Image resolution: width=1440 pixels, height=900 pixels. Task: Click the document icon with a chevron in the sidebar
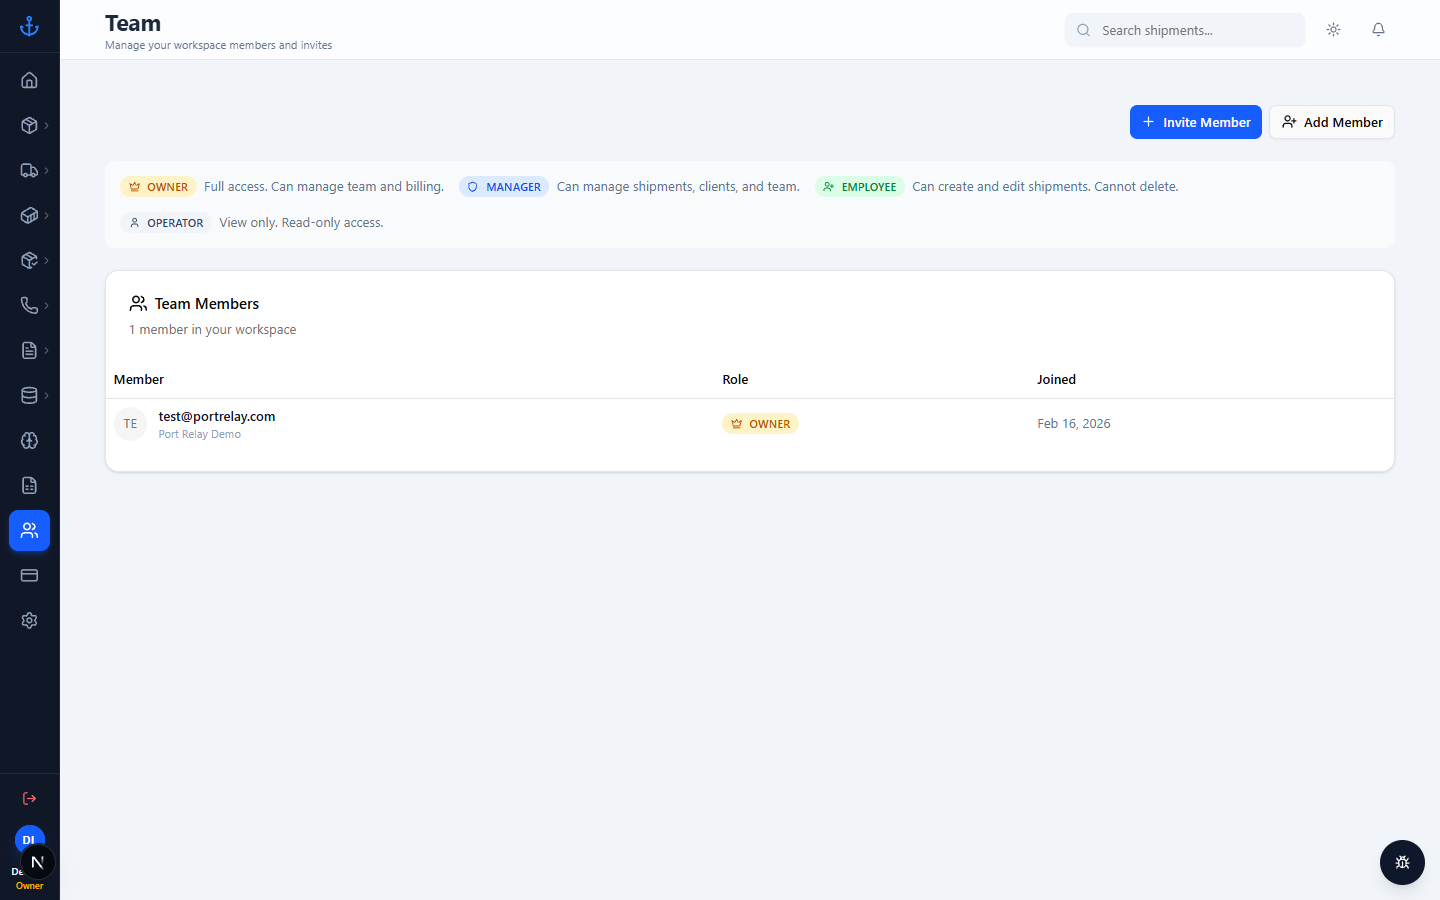click(x=29, y=350)
